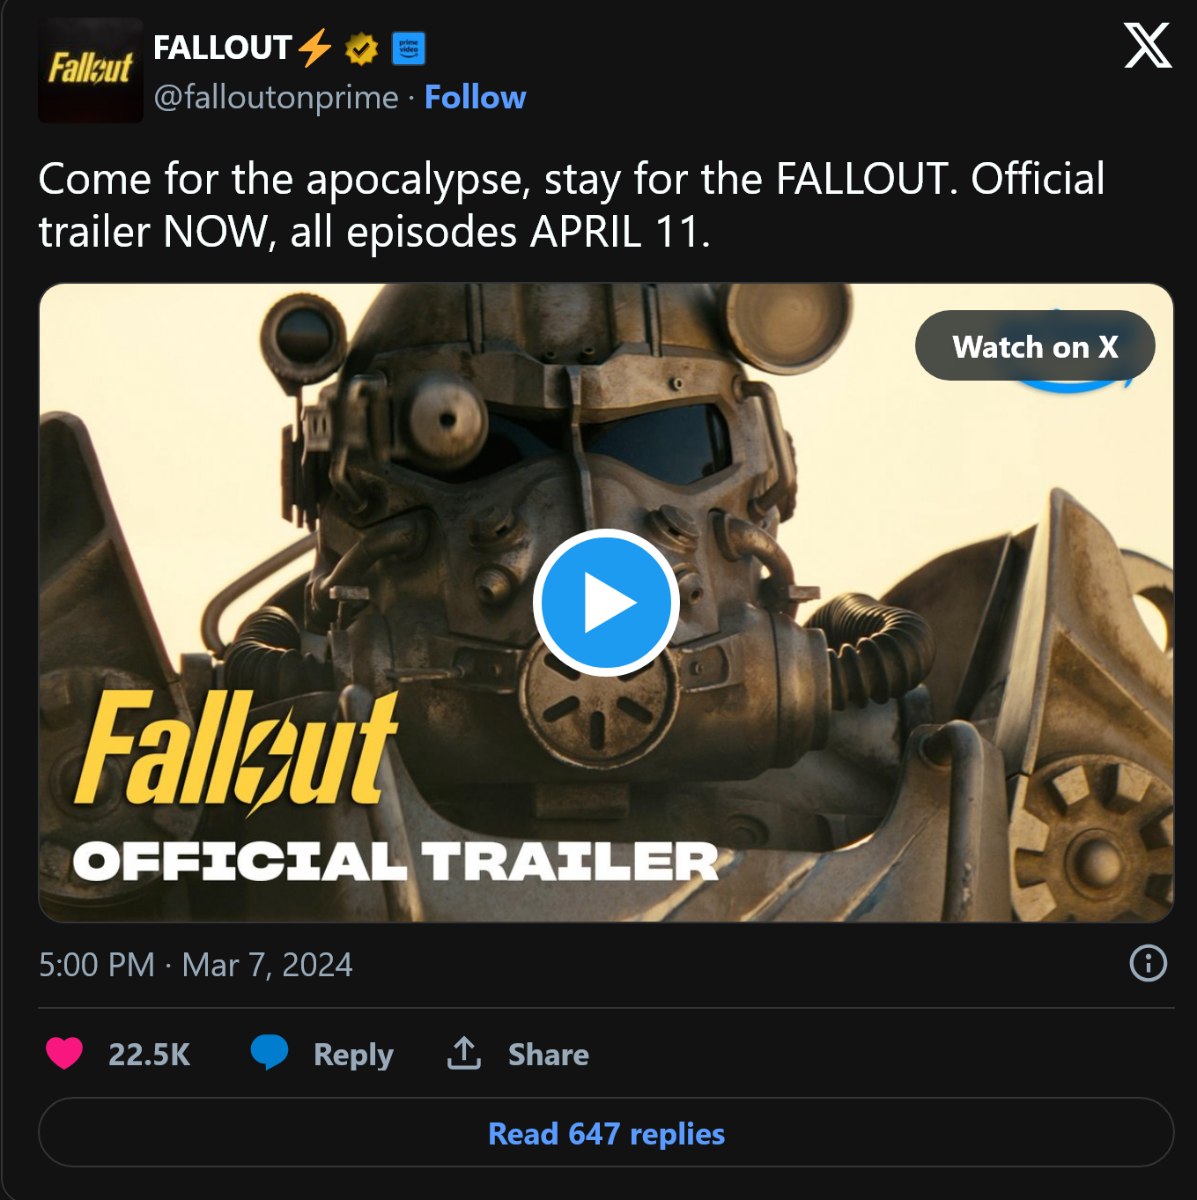Open the tweet info circle icon
The image size is (1197, 1200).
click(1148, 963)
